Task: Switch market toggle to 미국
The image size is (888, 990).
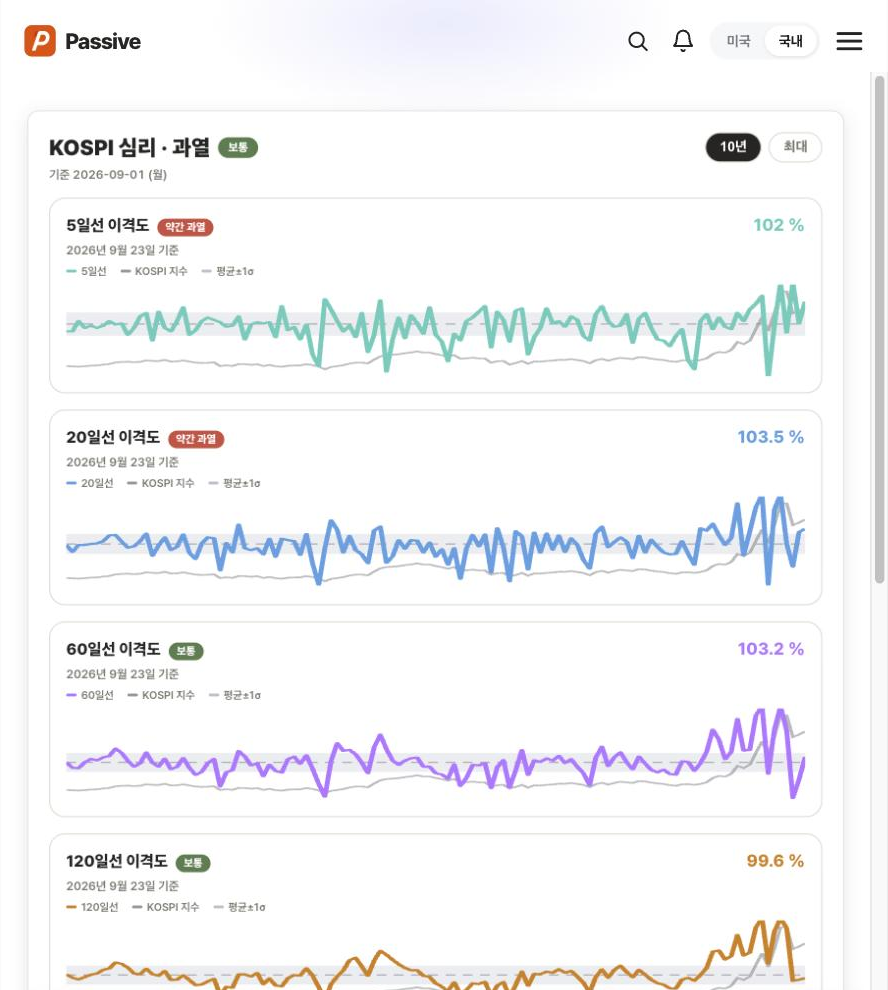Action: coord(738,41)
